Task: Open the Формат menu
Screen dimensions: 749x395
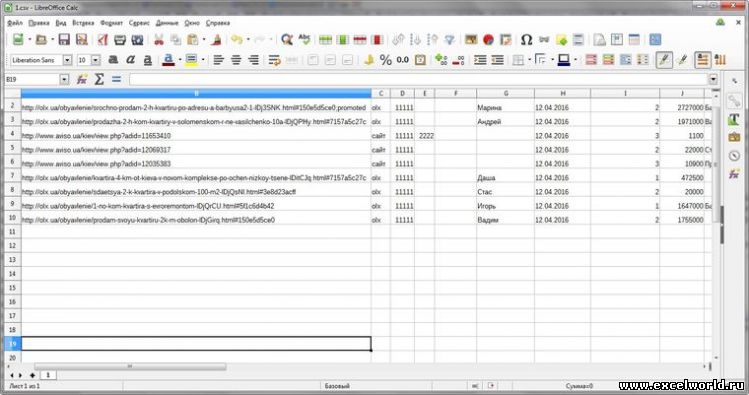Action: pos(111,23)
